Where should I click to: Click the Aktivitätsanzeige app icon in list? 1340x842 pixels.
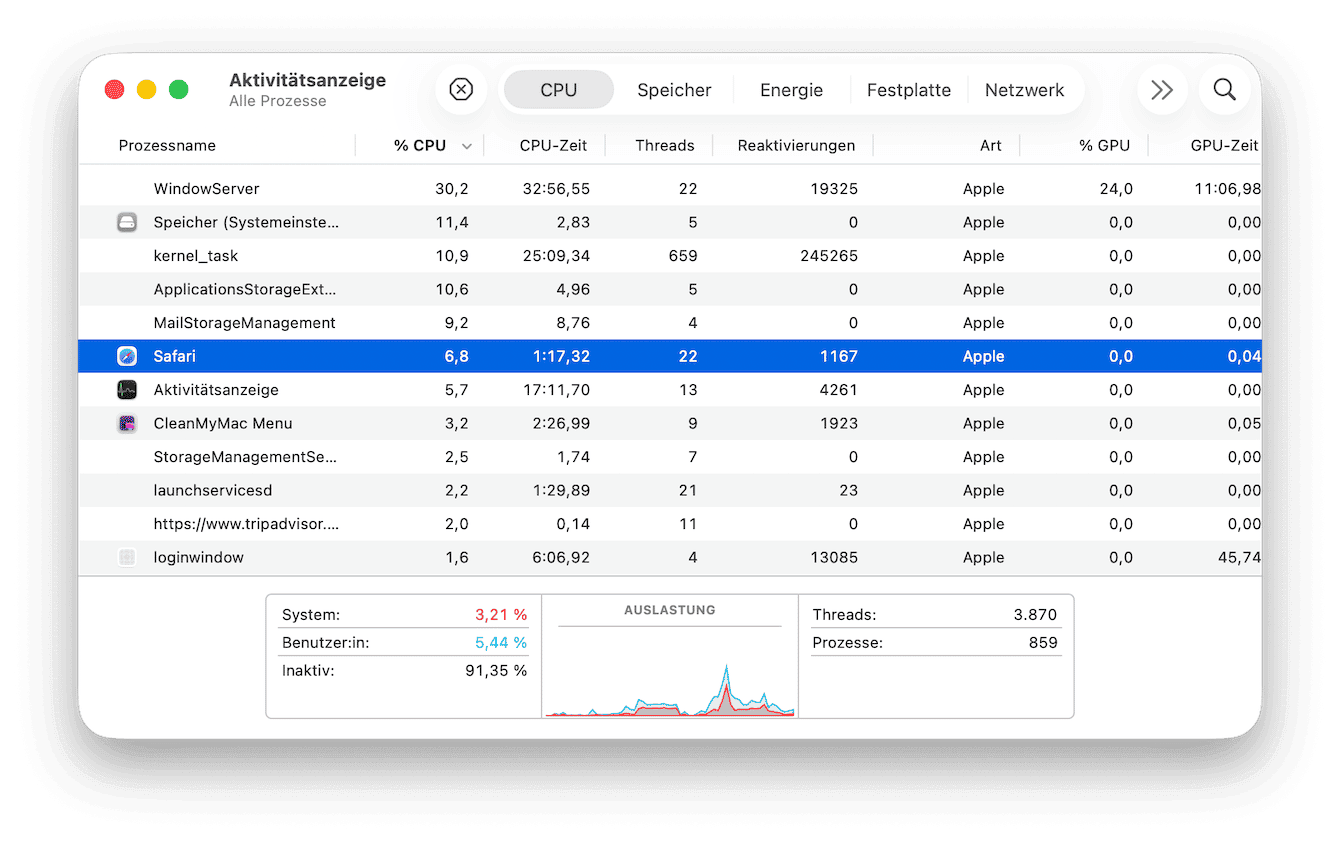point(127,390)
